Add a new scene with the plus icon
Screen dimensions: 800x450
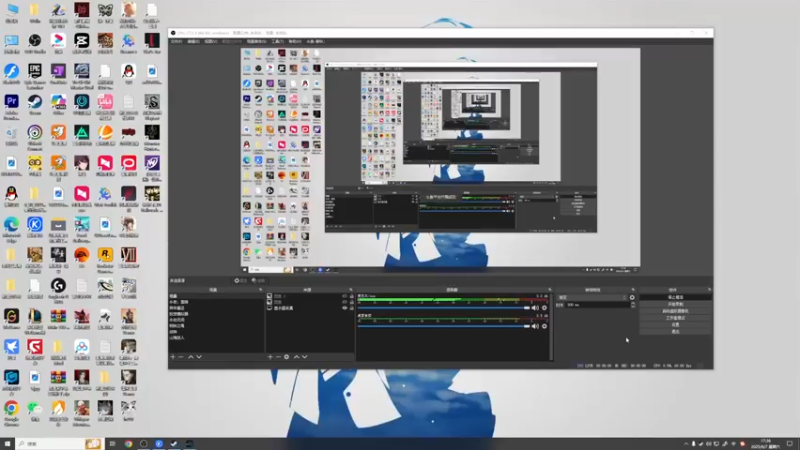point(173,357)
